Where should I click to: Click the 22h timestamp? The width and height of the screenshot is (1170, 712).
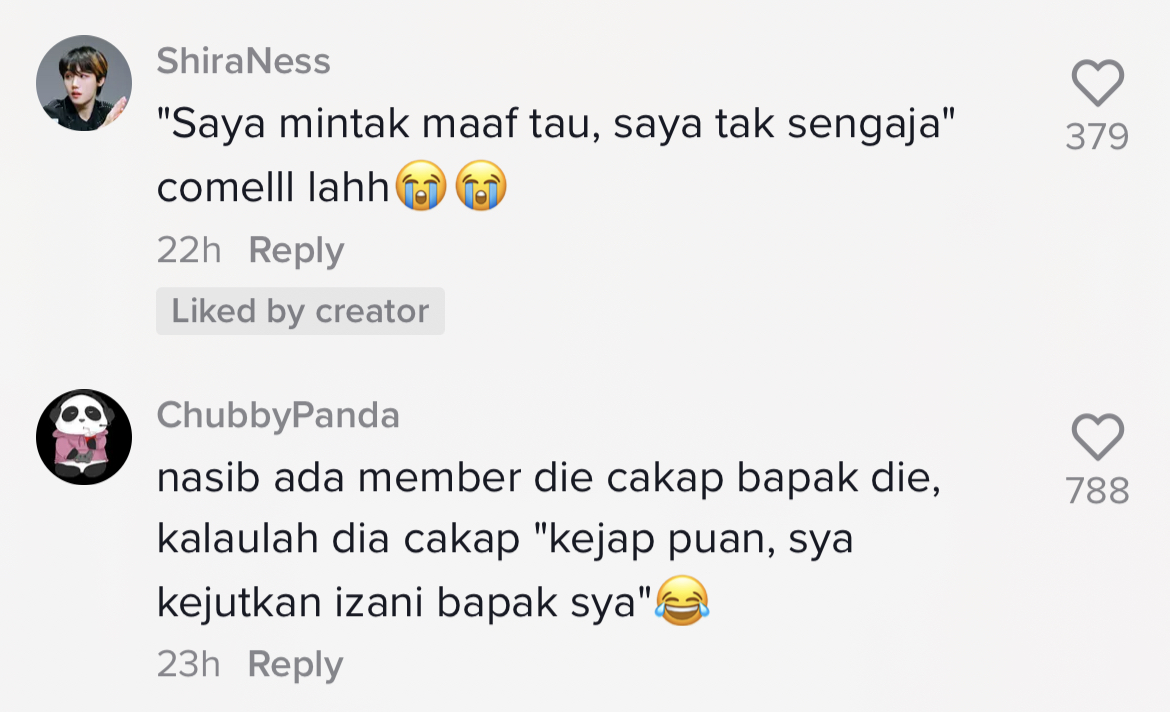(x=189, y=250)
